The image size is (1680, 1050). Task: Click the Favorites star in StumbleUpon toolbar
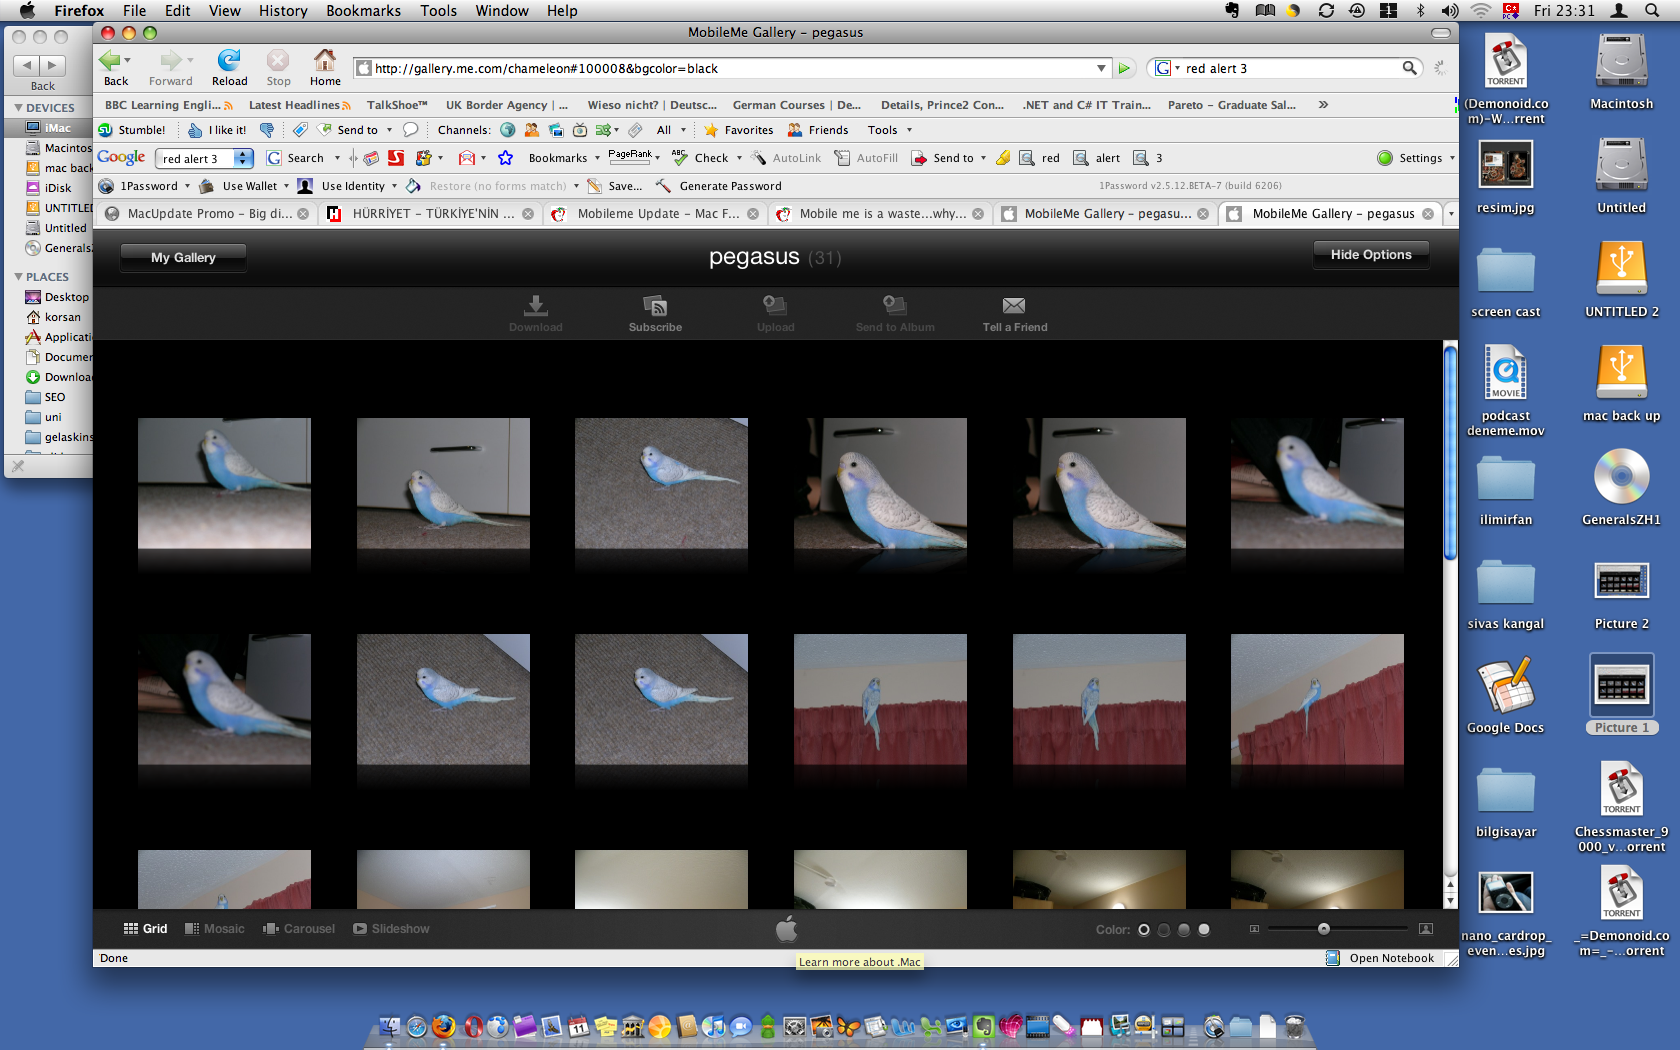tap(711, 130)
